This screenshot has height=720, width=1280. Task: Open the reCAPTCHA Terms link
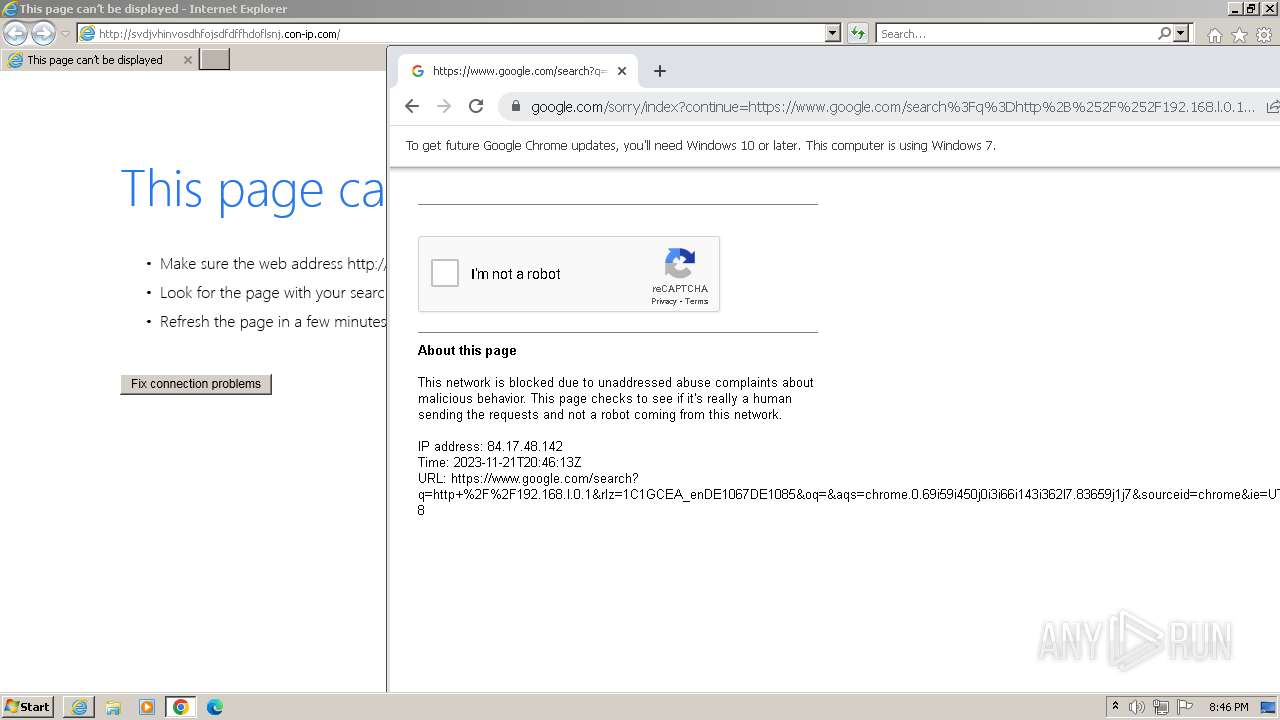point(697,301)
